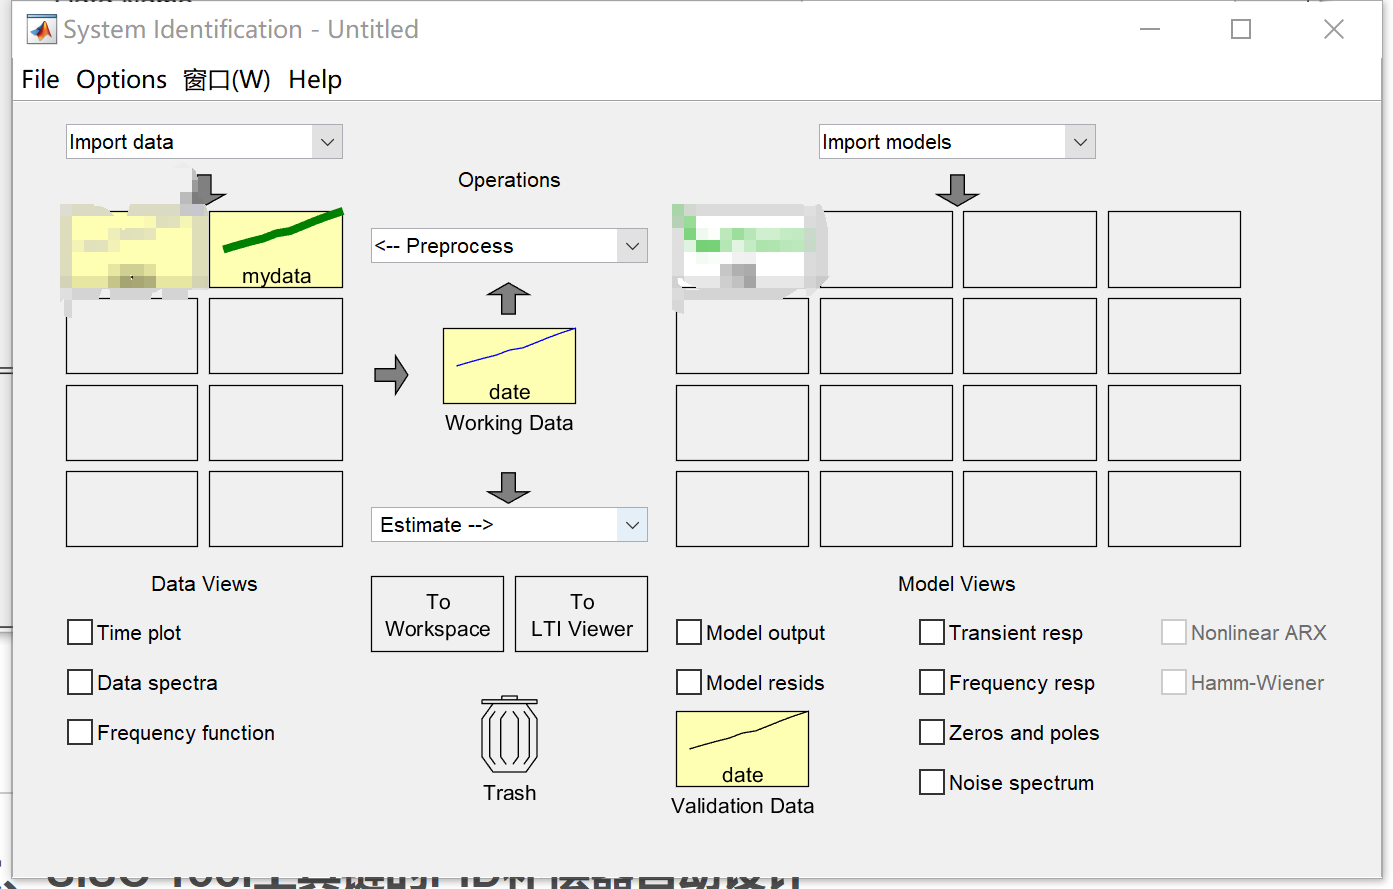
Task: Click the down arrow above Estimate dropdown
Action: point(508,487)
